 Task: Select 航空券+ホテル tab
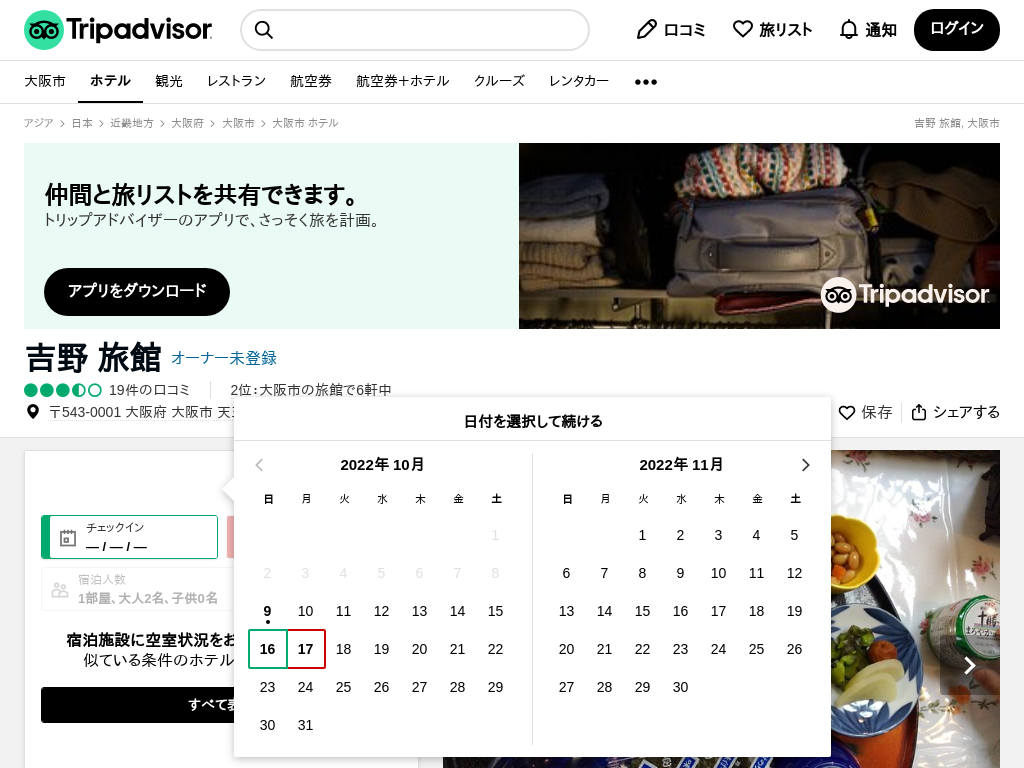[402, 81]
